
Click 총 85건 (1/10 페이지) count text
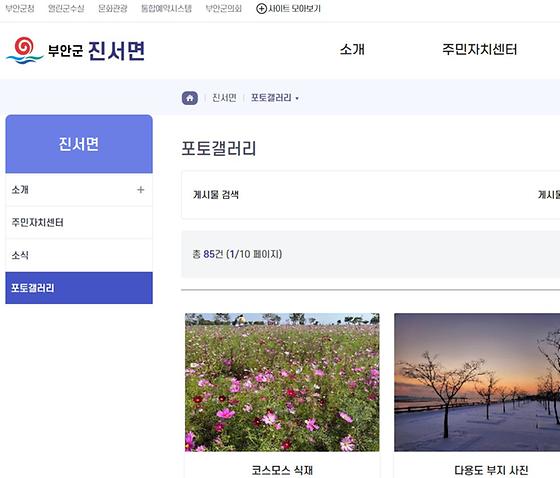237,254
